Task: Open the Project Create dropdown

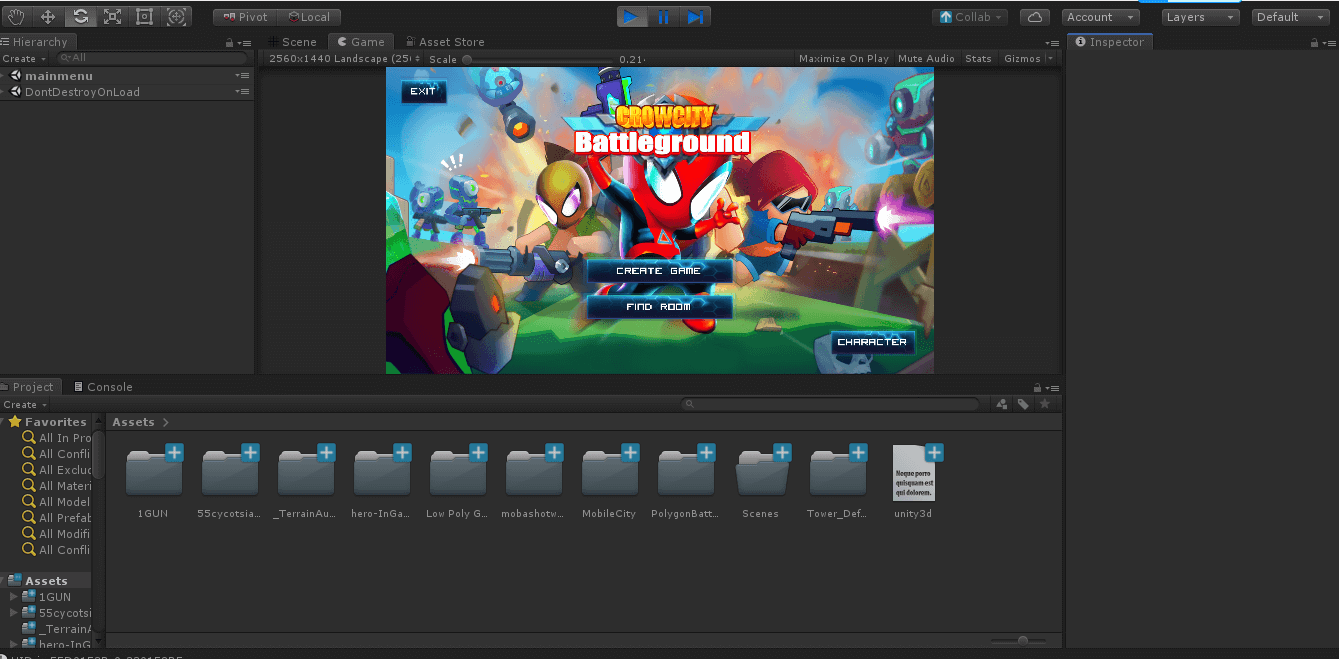Action: pos(23,405)
